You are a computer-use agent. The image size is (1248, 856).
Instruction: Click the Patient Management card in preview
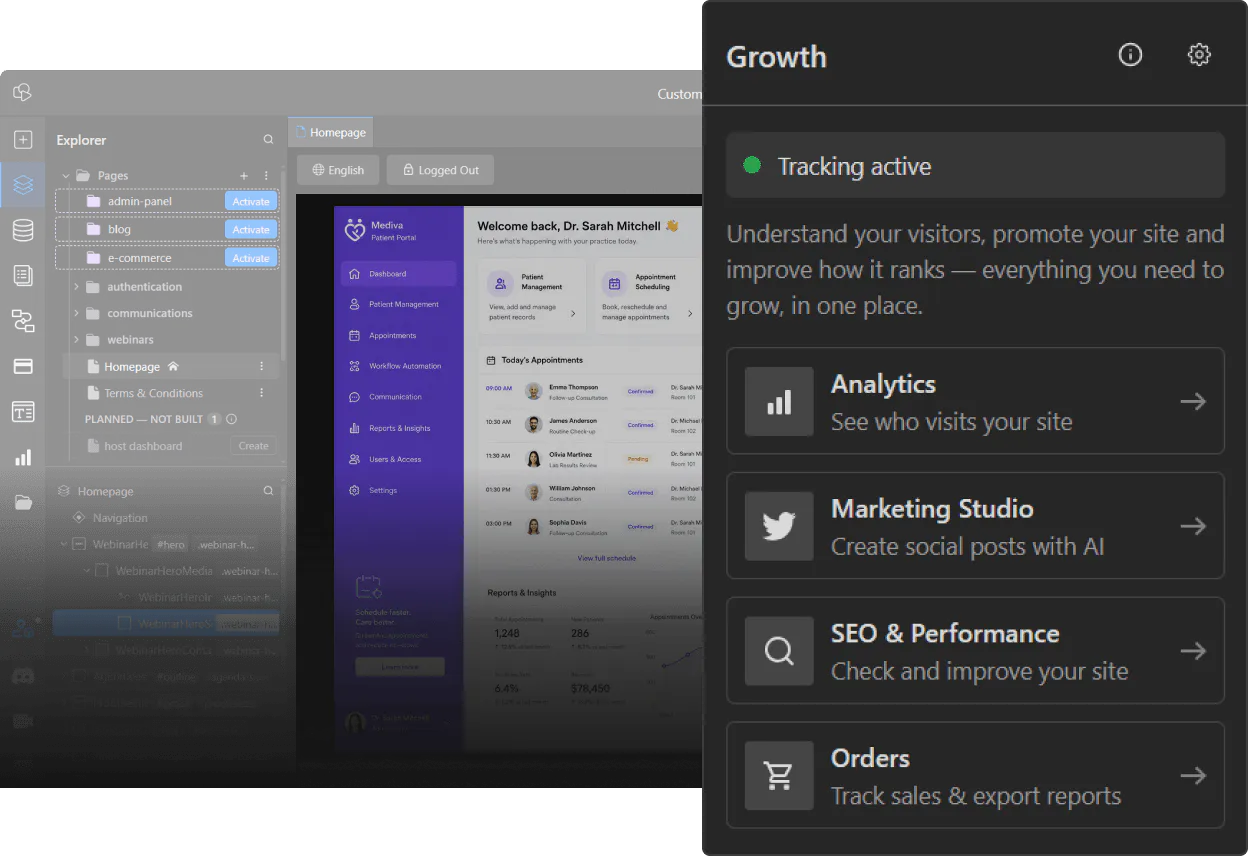532,295
